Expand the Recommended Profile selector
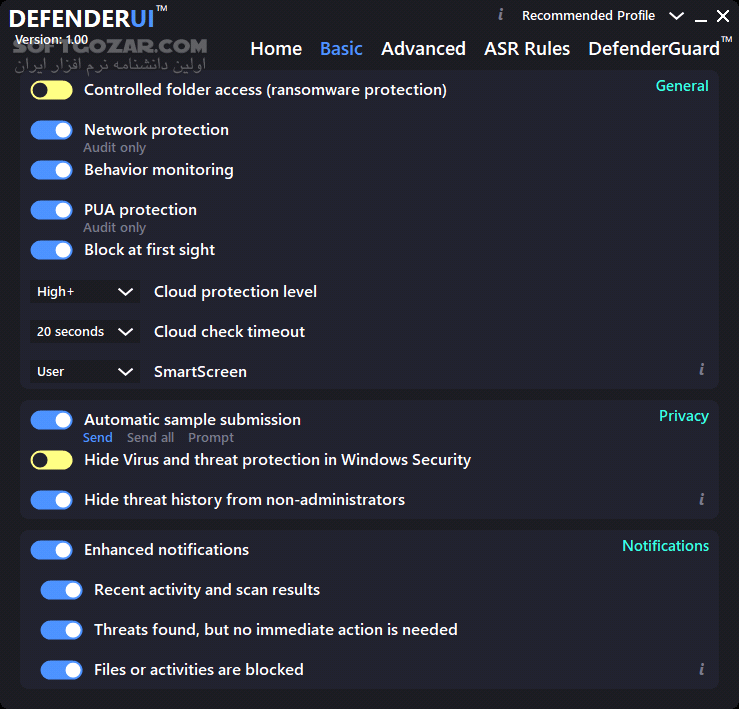 677,16
